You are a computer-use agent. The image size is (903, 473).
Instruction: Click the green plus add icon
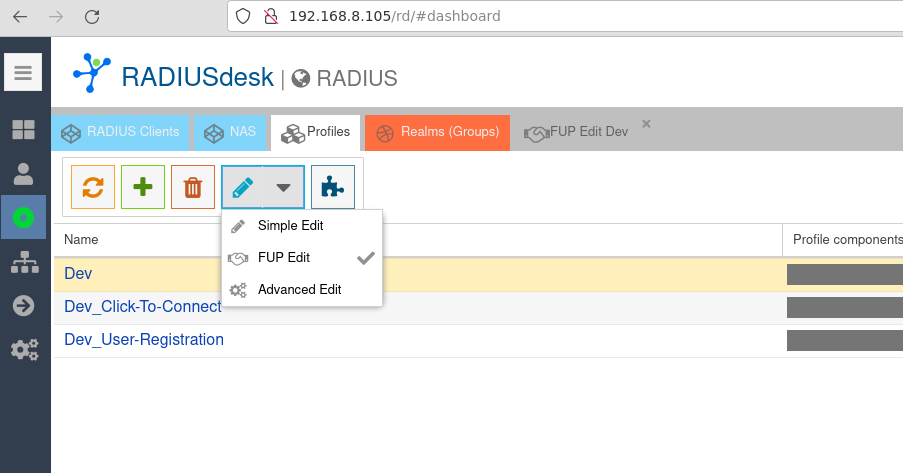[143, 187]
